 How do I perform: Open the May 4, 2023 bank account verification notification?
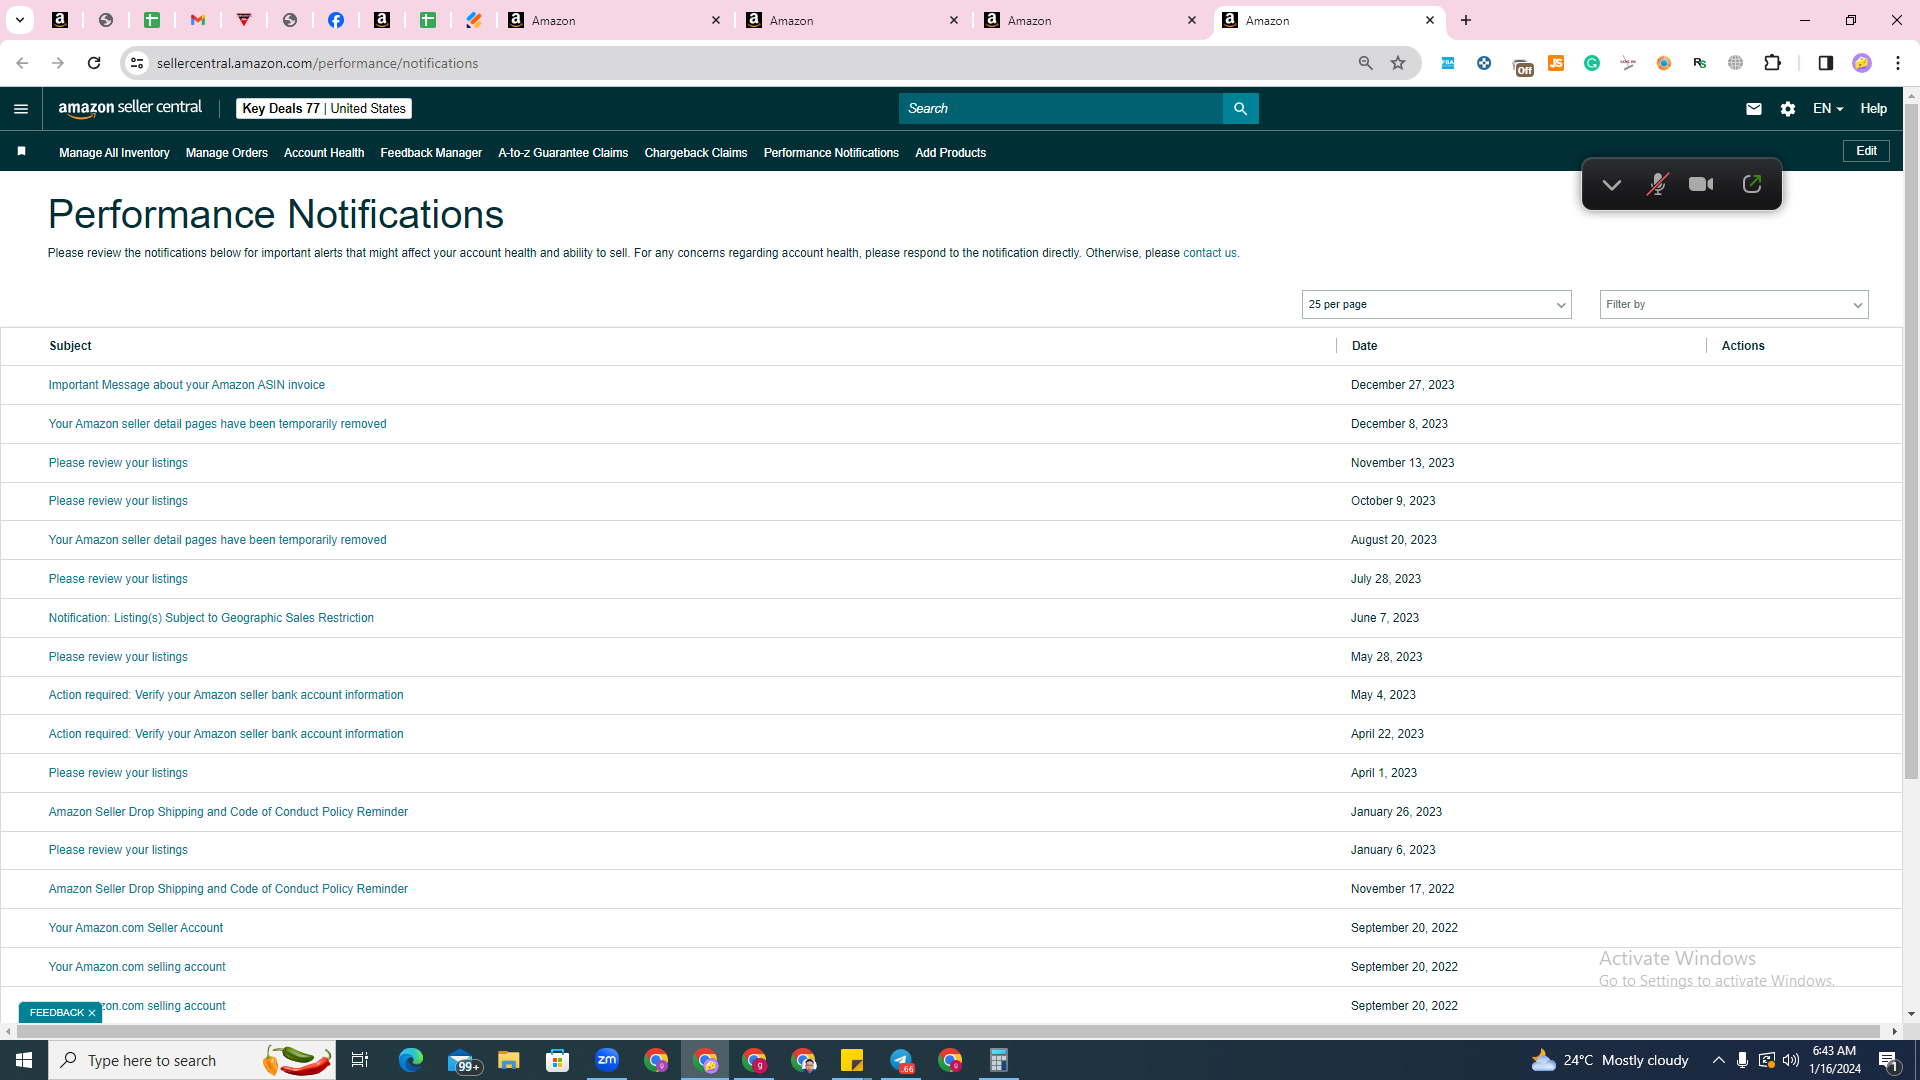coord(226,695)
